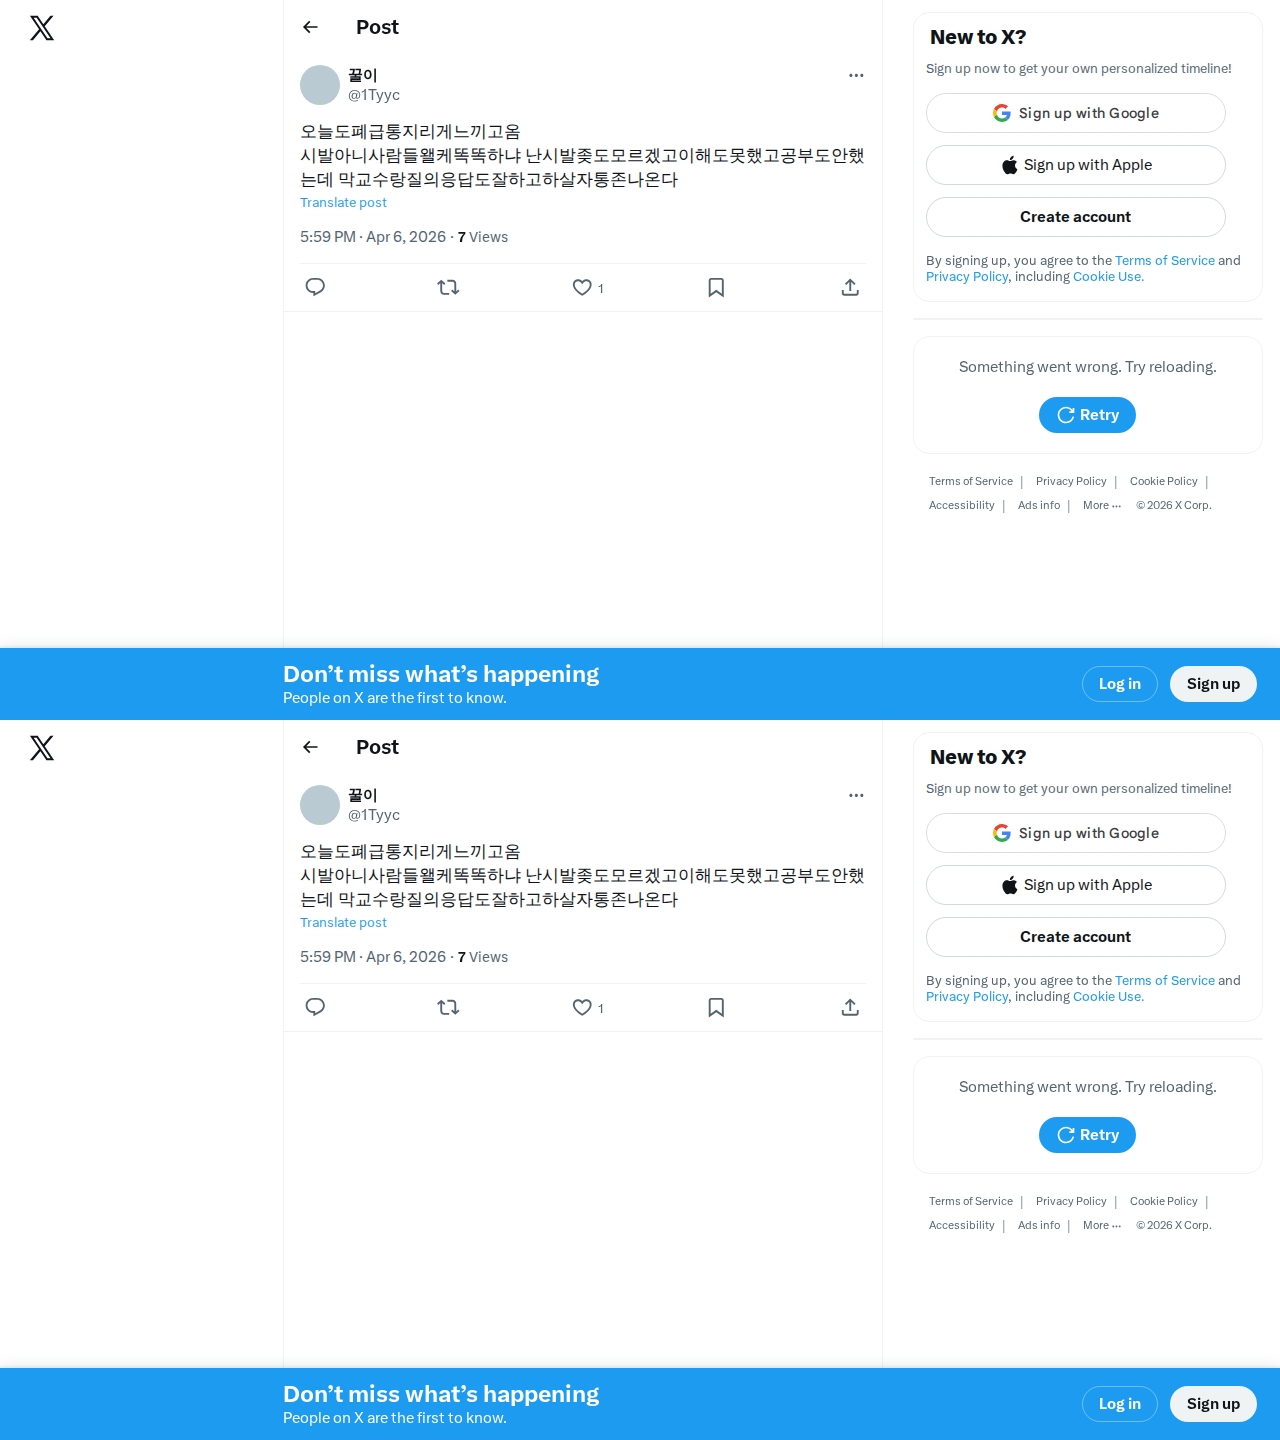Like the upper post with the heart icon
Viewport: 1280px width, 1440px height.
582,287
